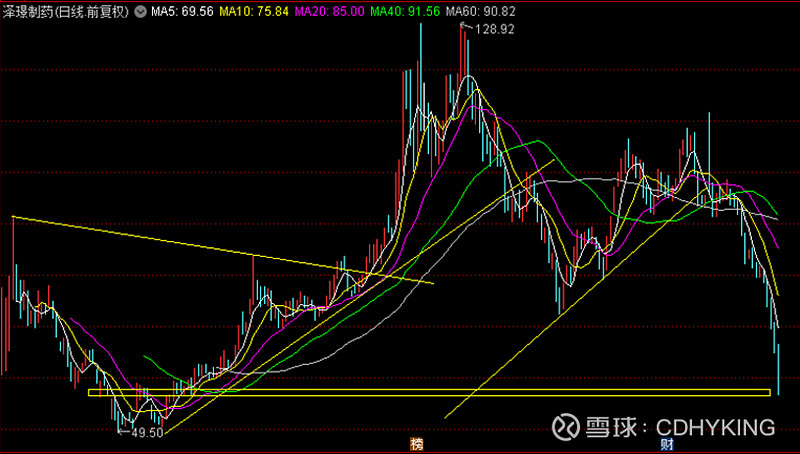Image resolution: width=800 pixels, height=454 pixels.
Task: Select the MA20: 85.00 indicator label
Action: coord(329,12)
